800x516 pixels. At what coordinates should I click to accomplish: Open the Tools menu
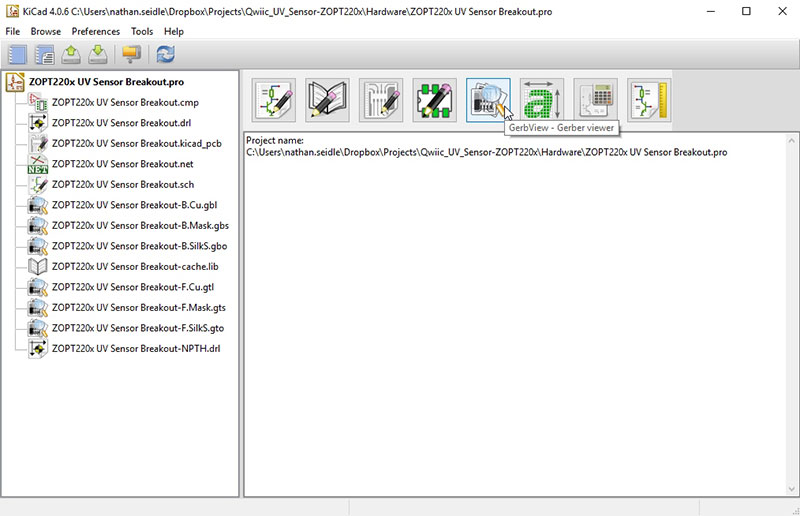142,31
